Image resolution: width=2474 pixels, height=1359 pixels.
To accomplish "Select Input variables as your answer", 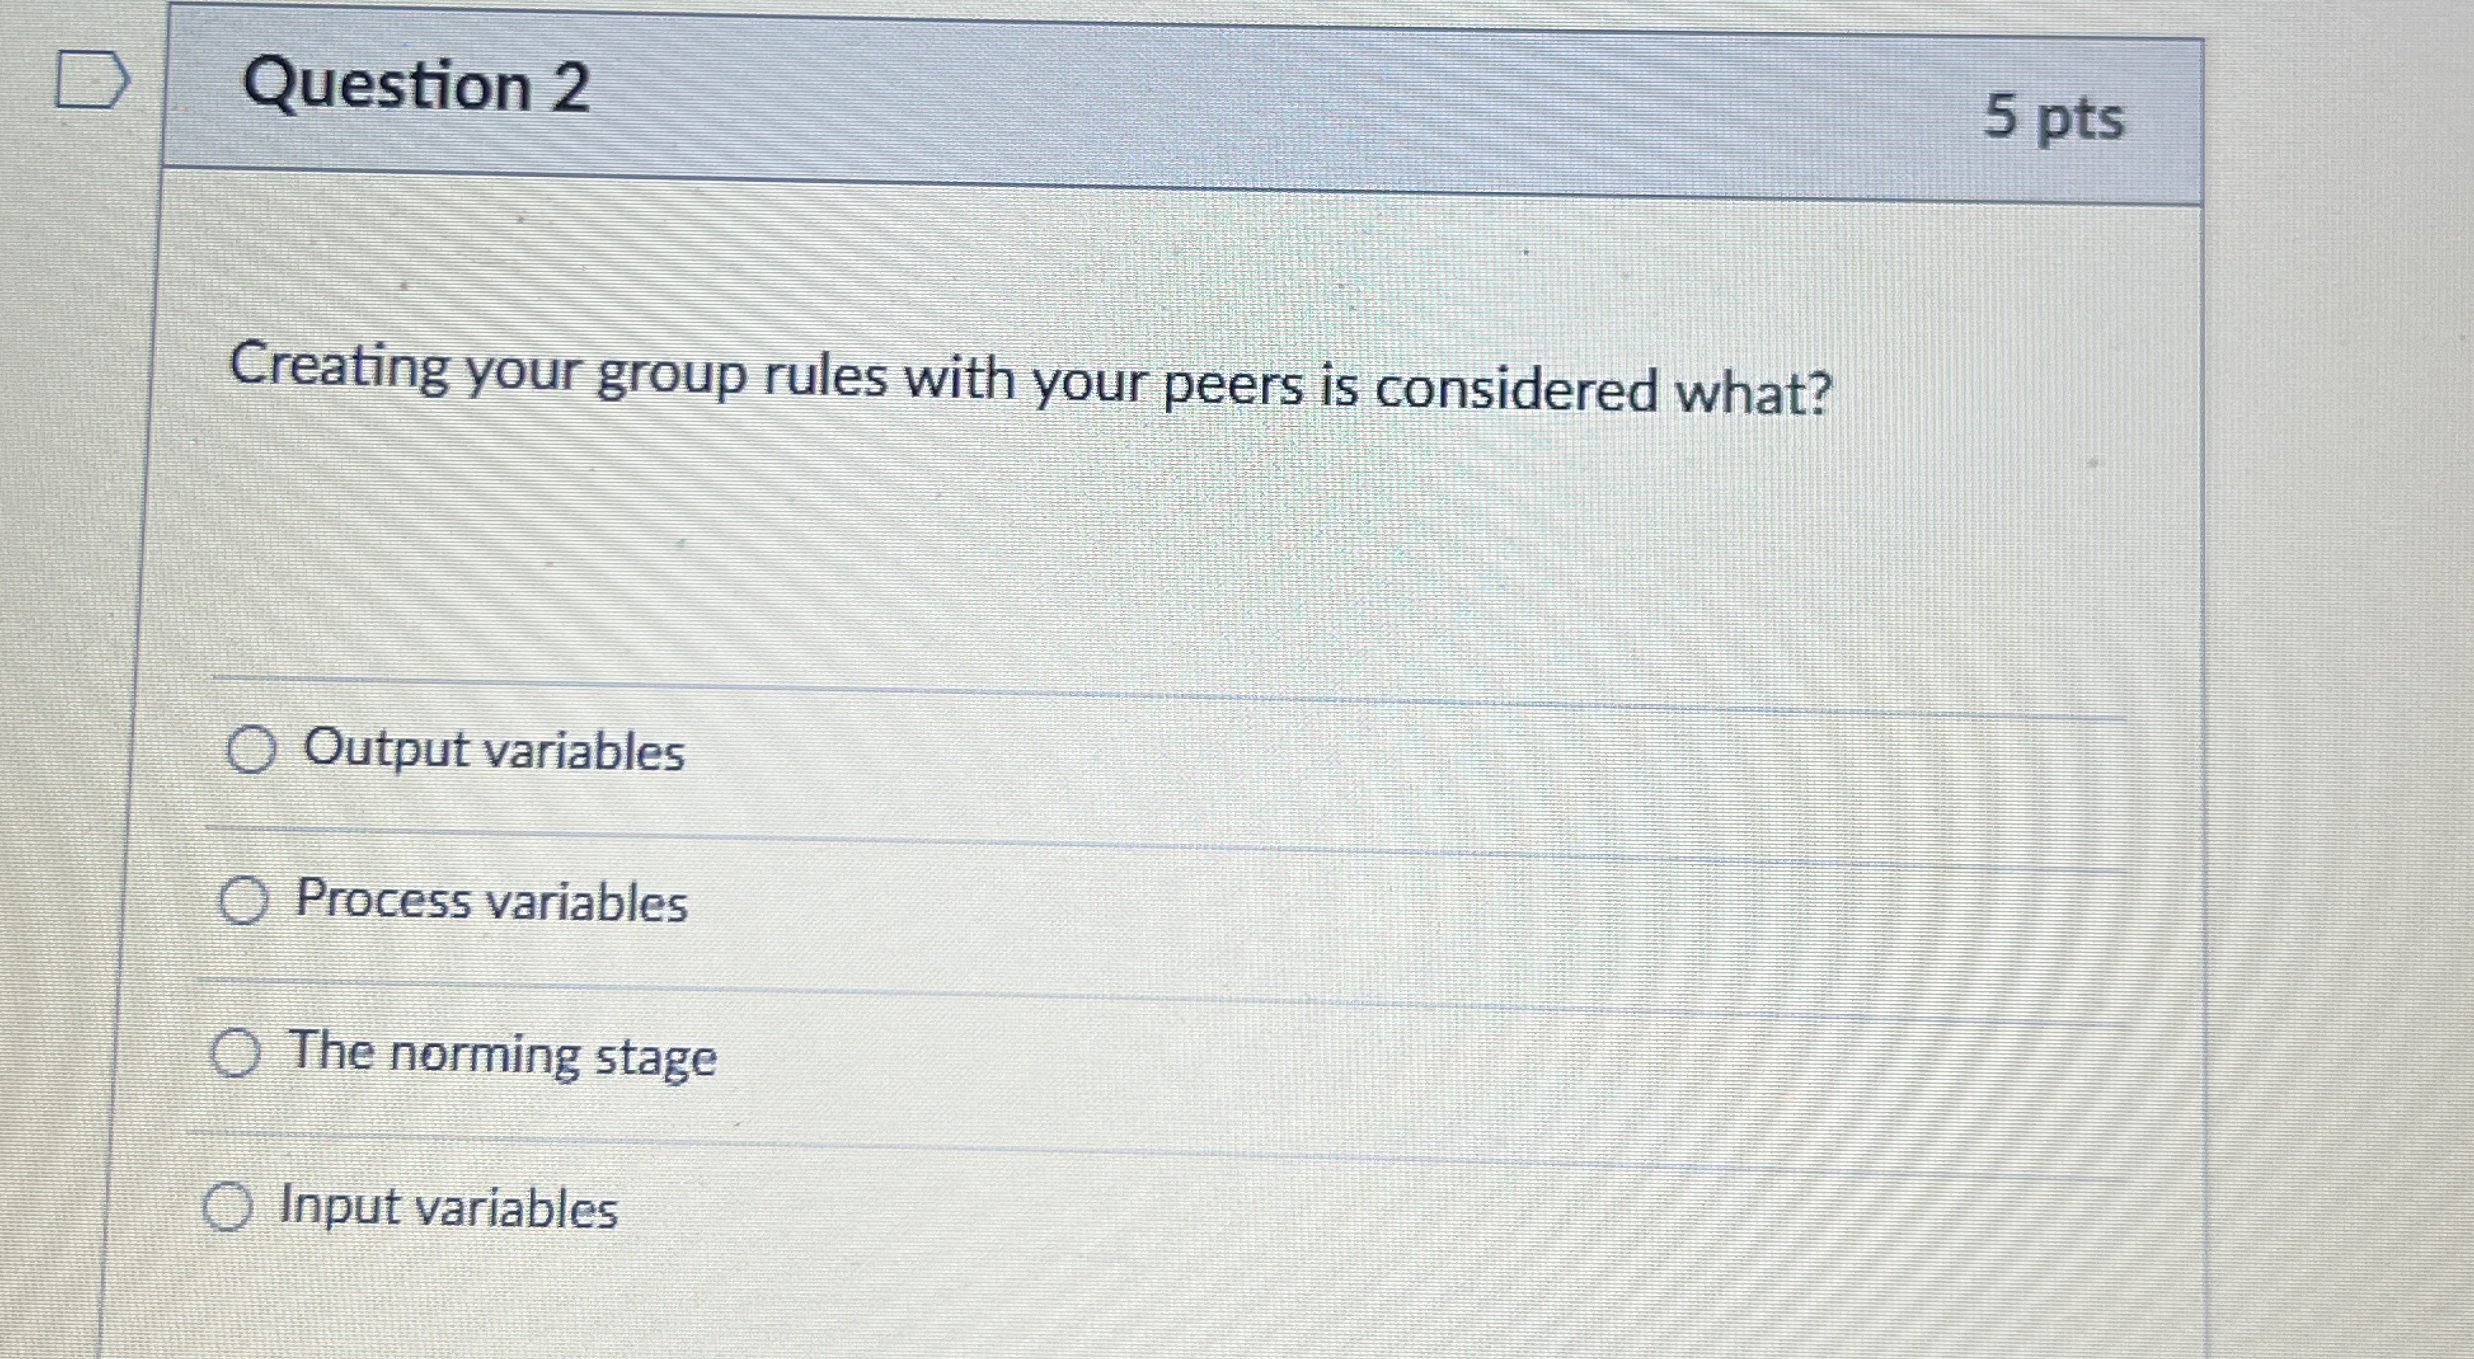I will 230,1207.
